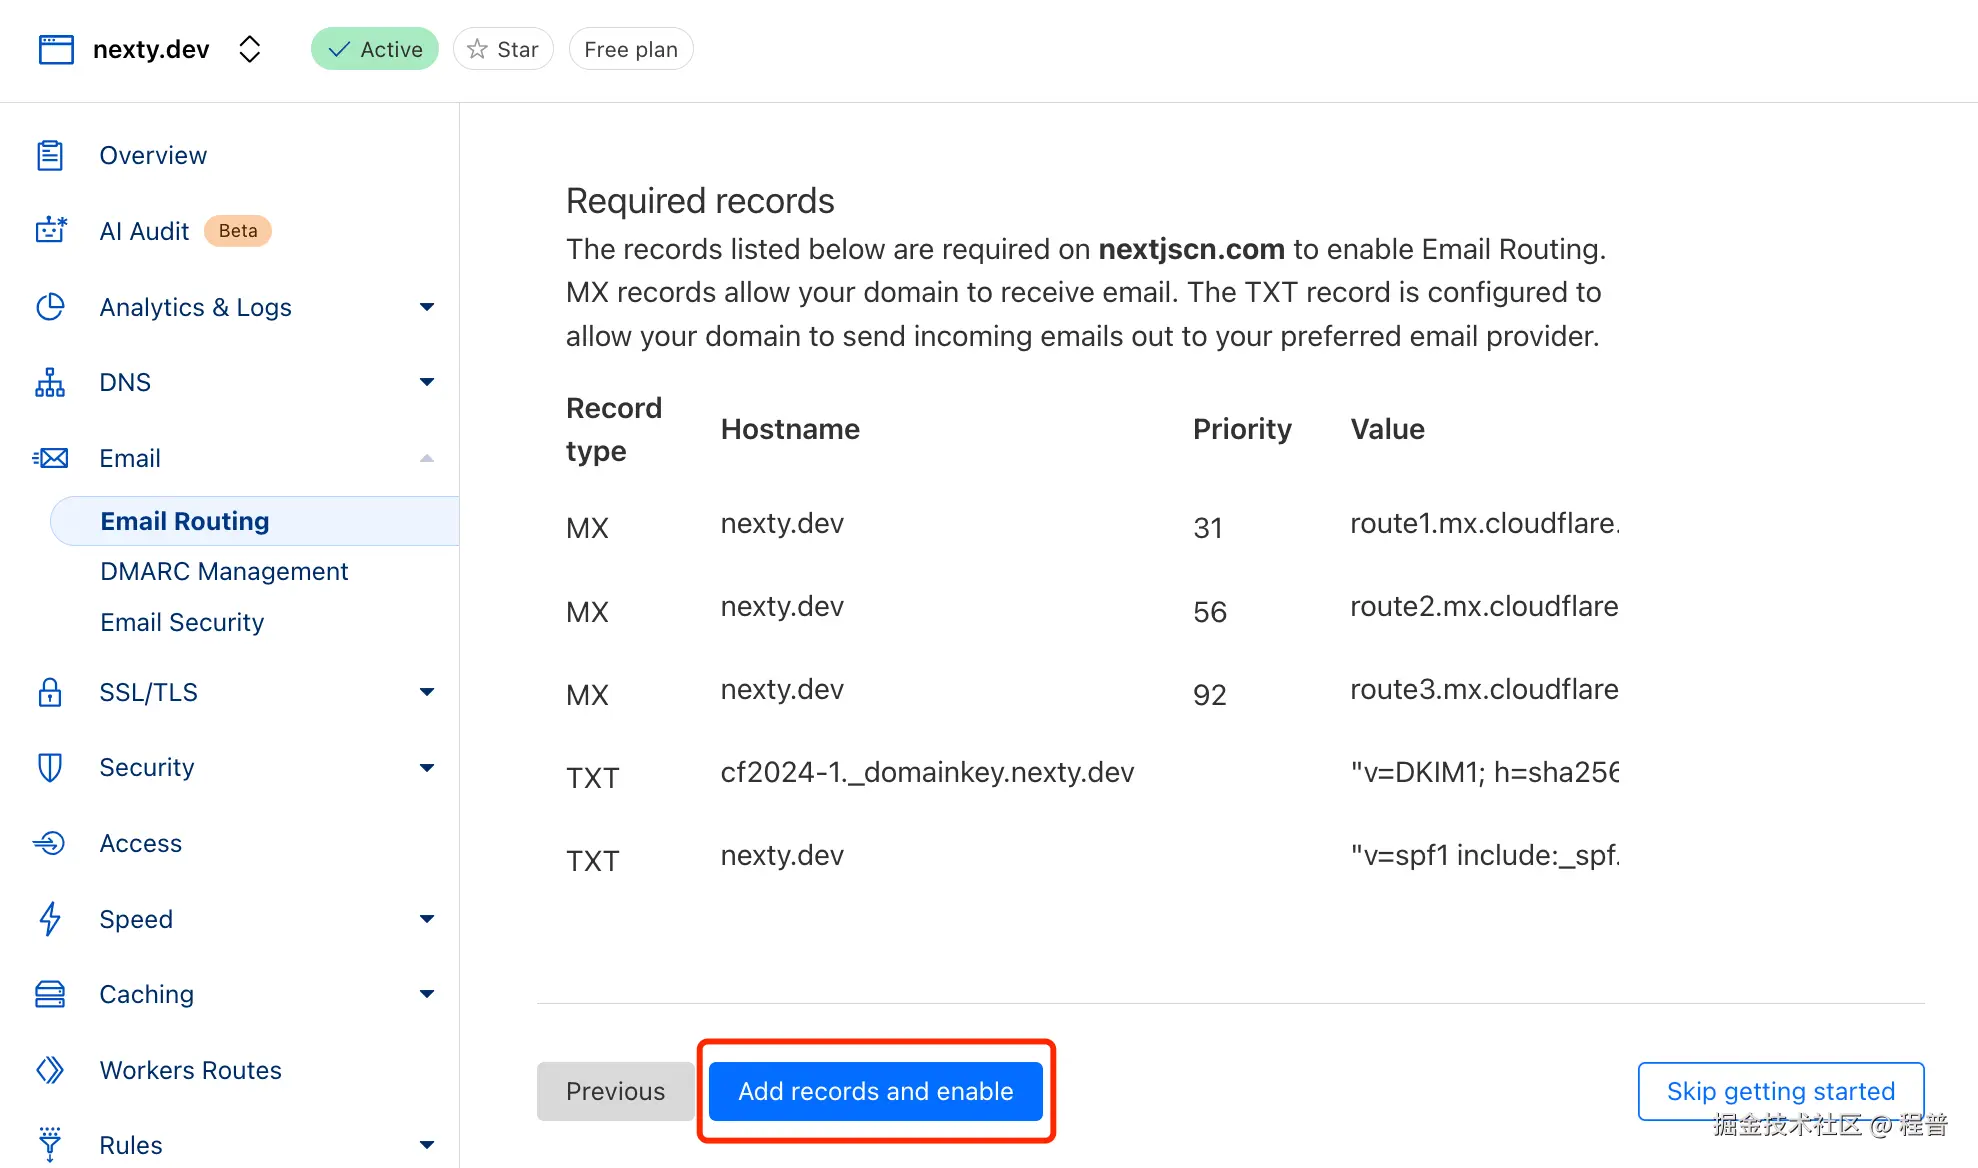The width and height of the screenshot is (1978, 1168).
Task: Open the nexty.dev domain switcher arrows
Action: pos(250,49)
